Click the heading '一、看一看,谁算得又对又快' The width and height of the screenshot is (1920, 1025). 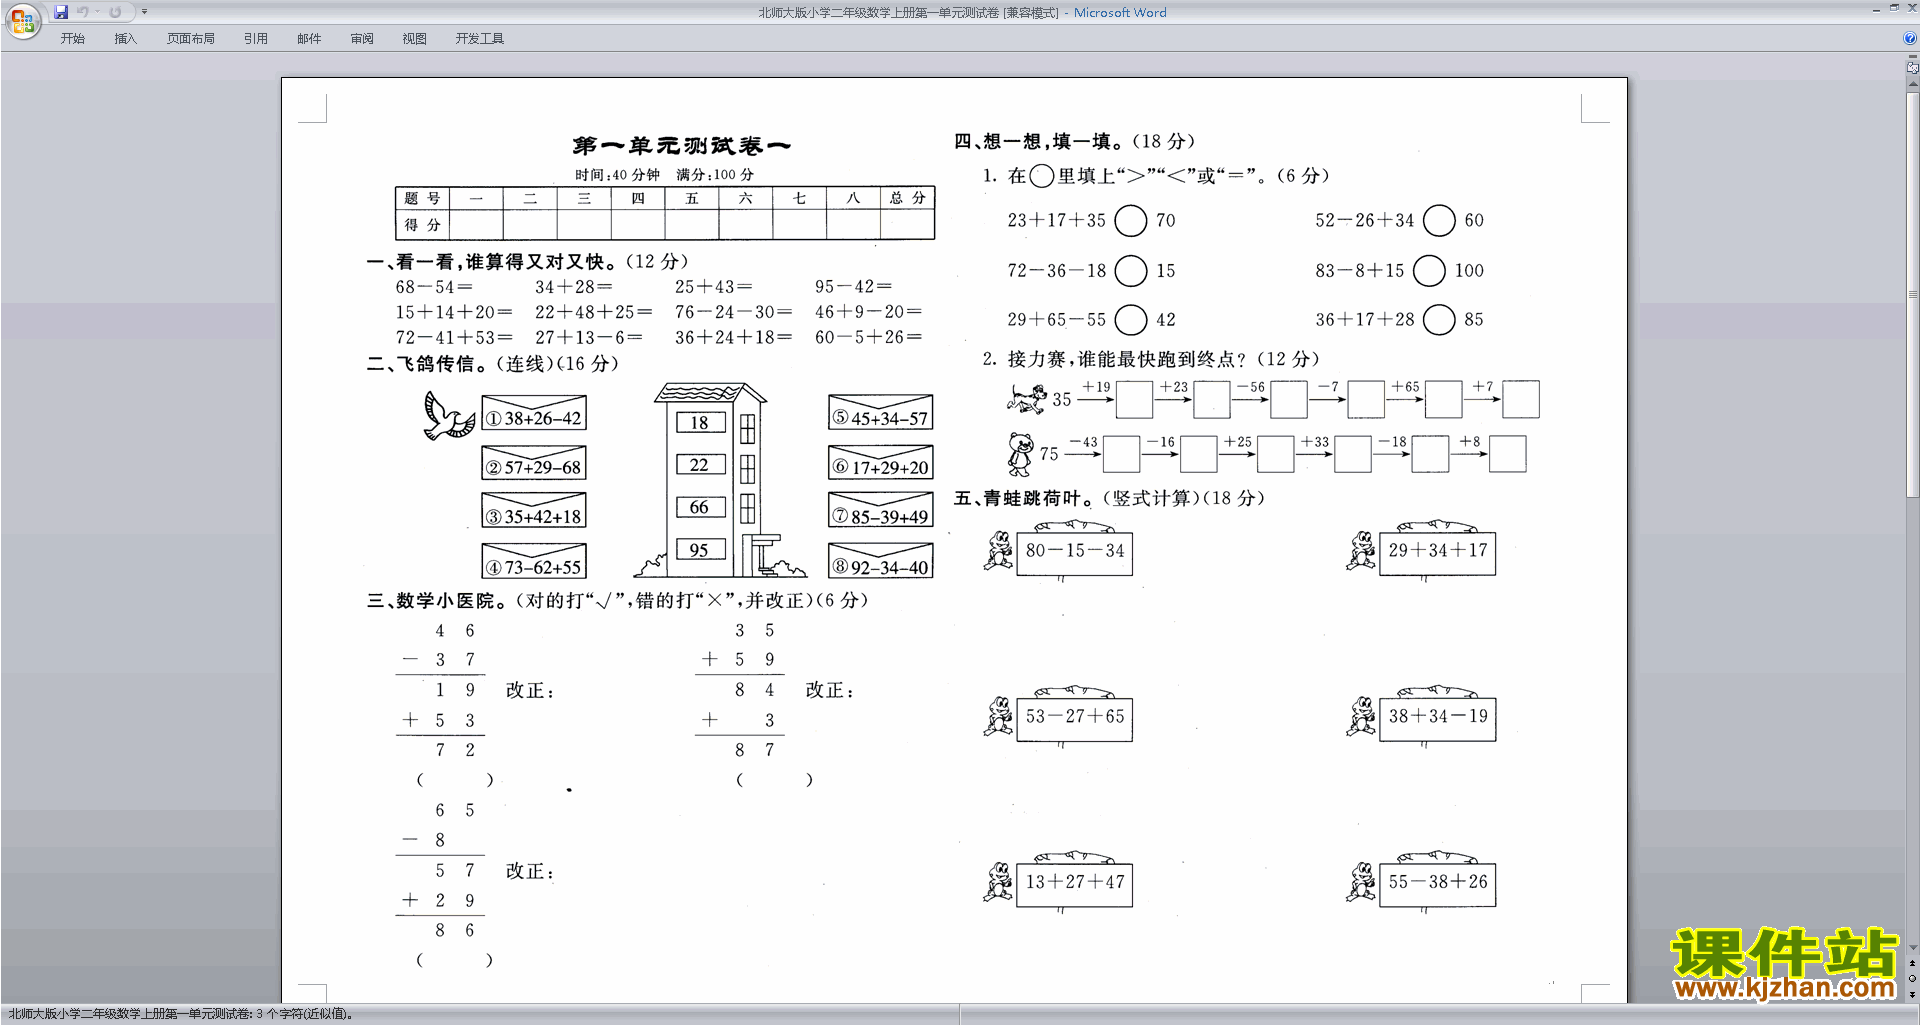(x=491, y=262)
